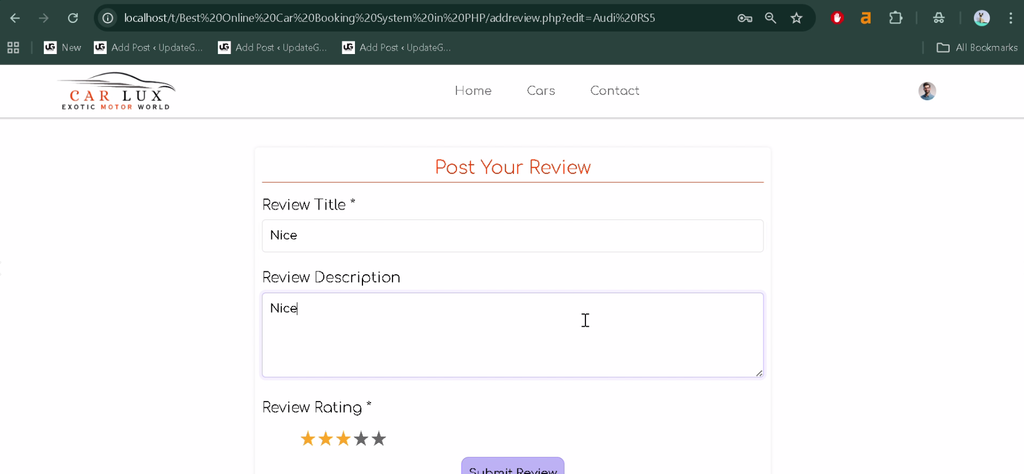The image size is (1024, 474).
Task: Open the red ad blocker extension icon
Action: click(837, 18)
